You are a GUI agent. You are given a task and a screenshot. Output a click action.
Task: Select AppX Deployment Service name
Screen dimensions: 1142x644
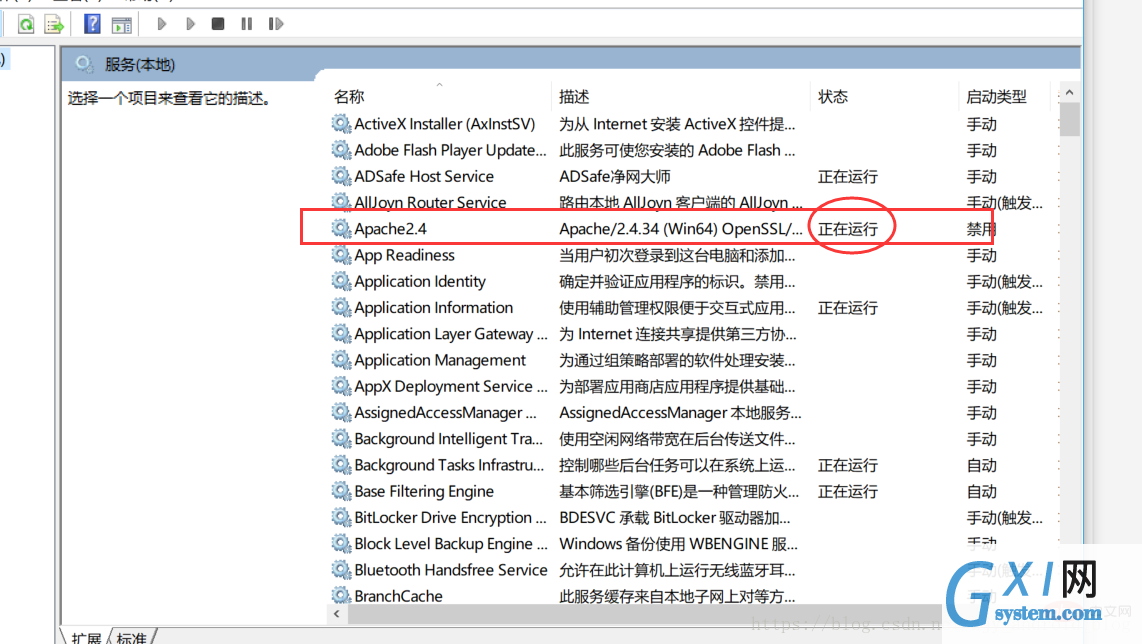click(451, 386)
